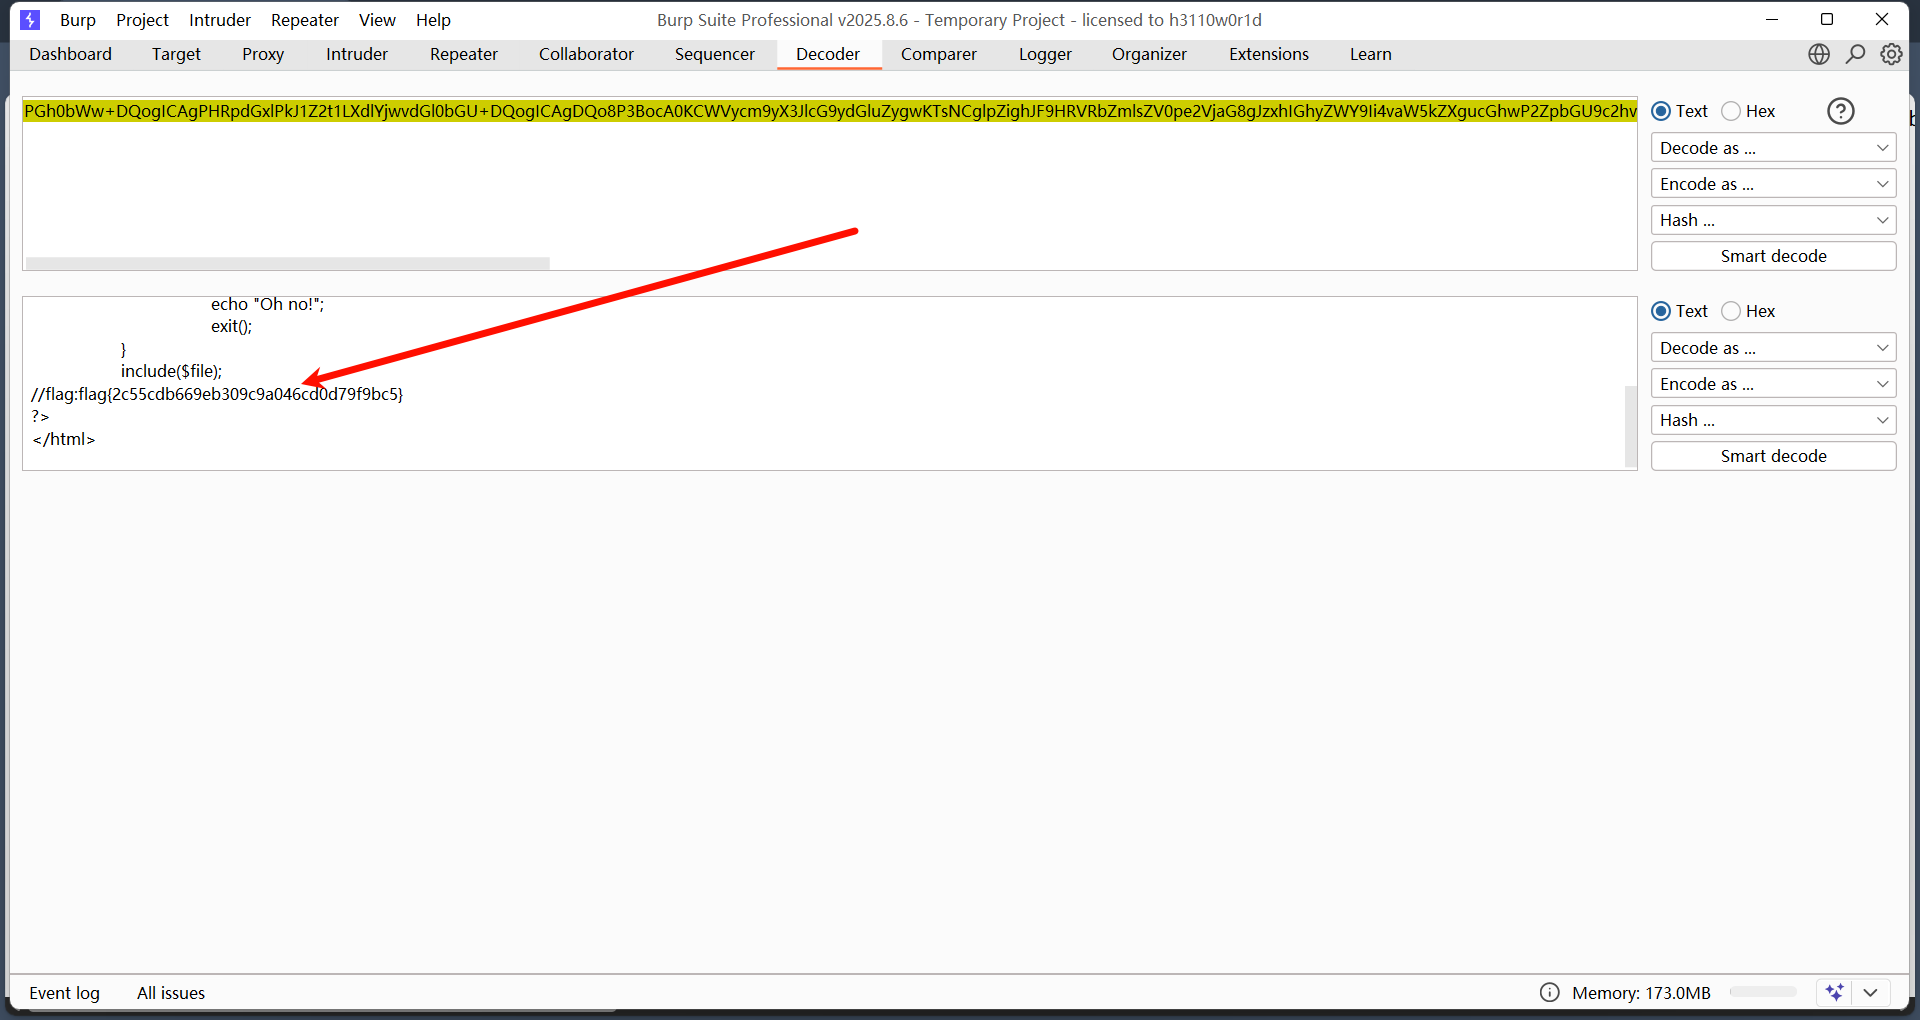Open the Decoder help question-mark icon
The height and width of the screenshot is (1020, 1920).
(x=1841, y=111)
